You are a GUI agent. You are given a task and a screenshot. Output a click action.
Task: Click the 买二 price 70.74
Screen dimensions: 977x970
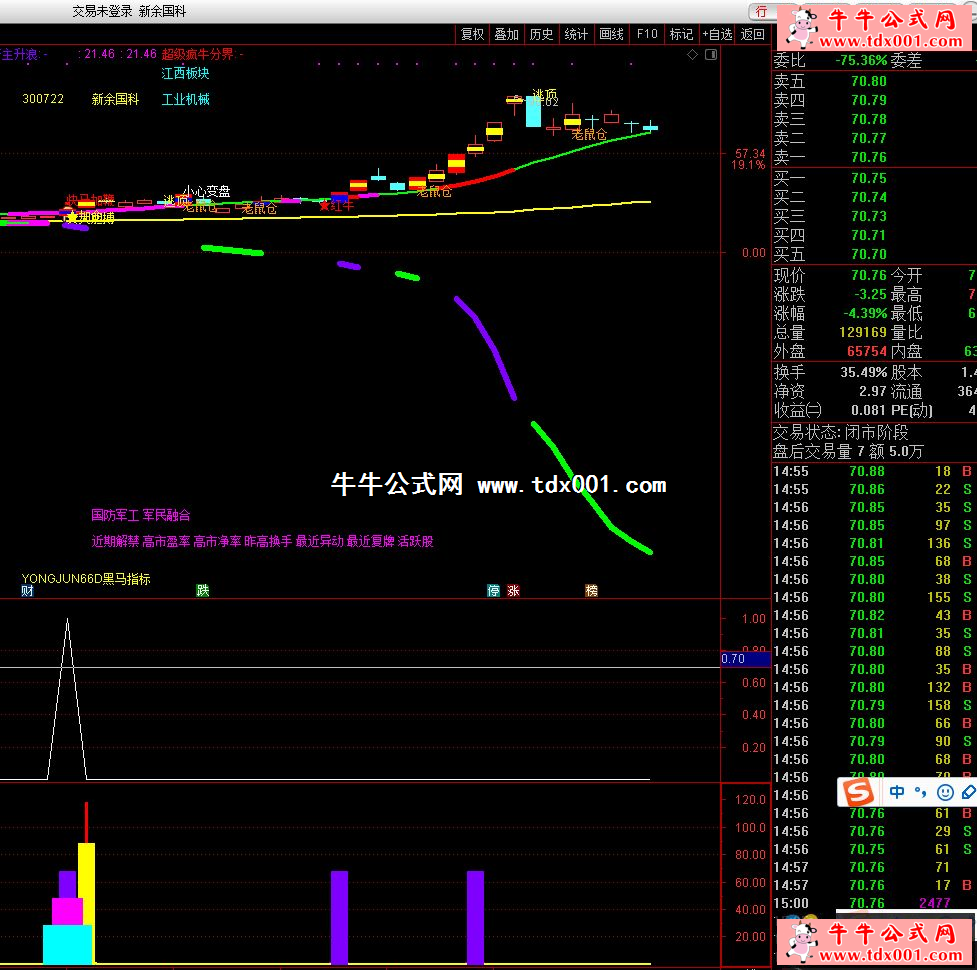[869, 197]
